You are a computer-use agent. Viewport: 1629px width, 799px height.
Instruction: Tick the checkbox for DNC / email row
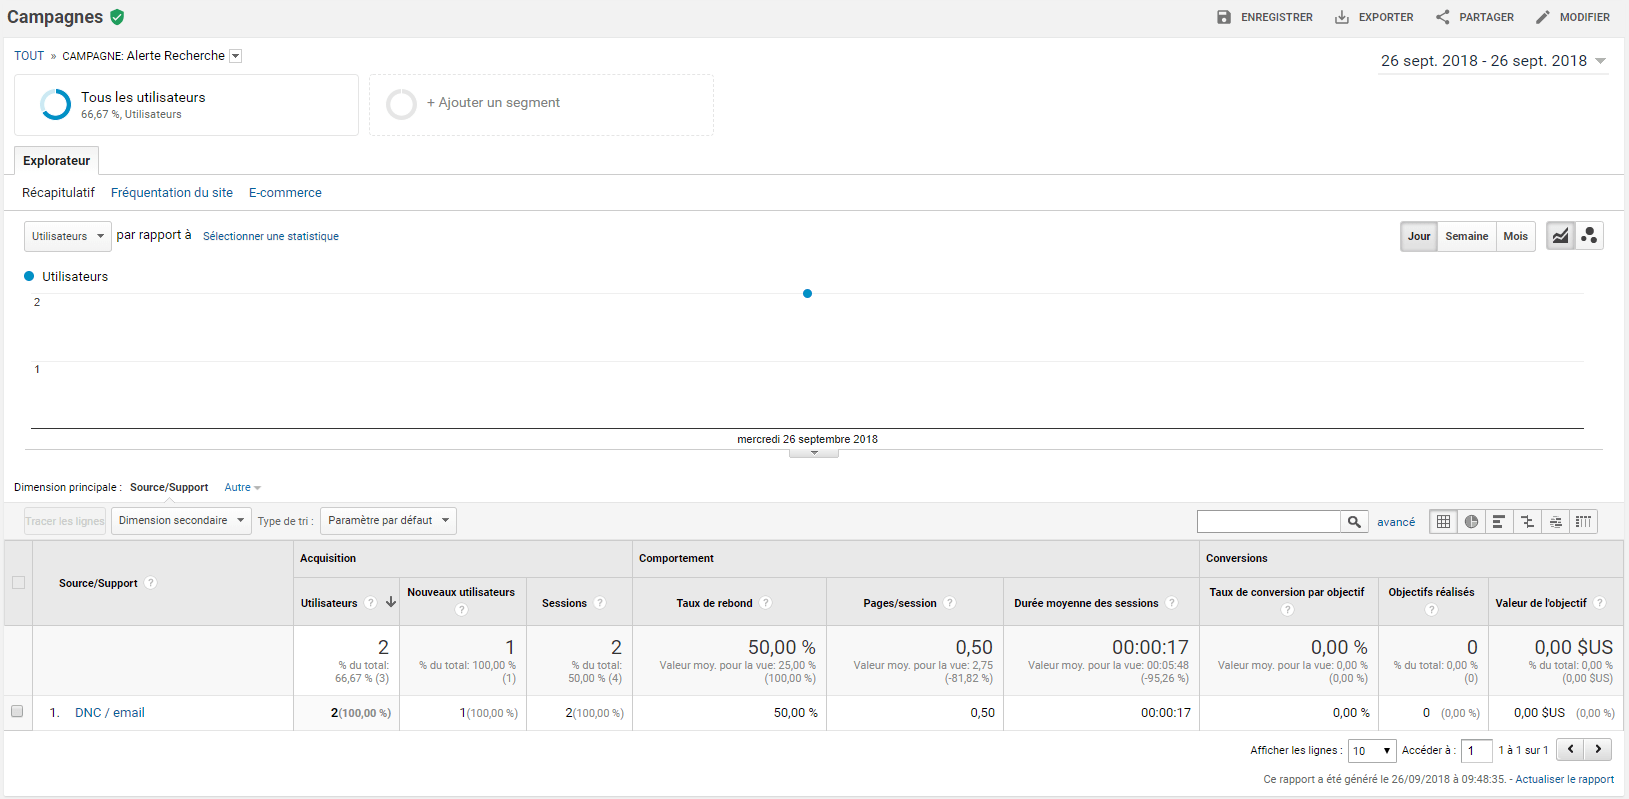17,711
